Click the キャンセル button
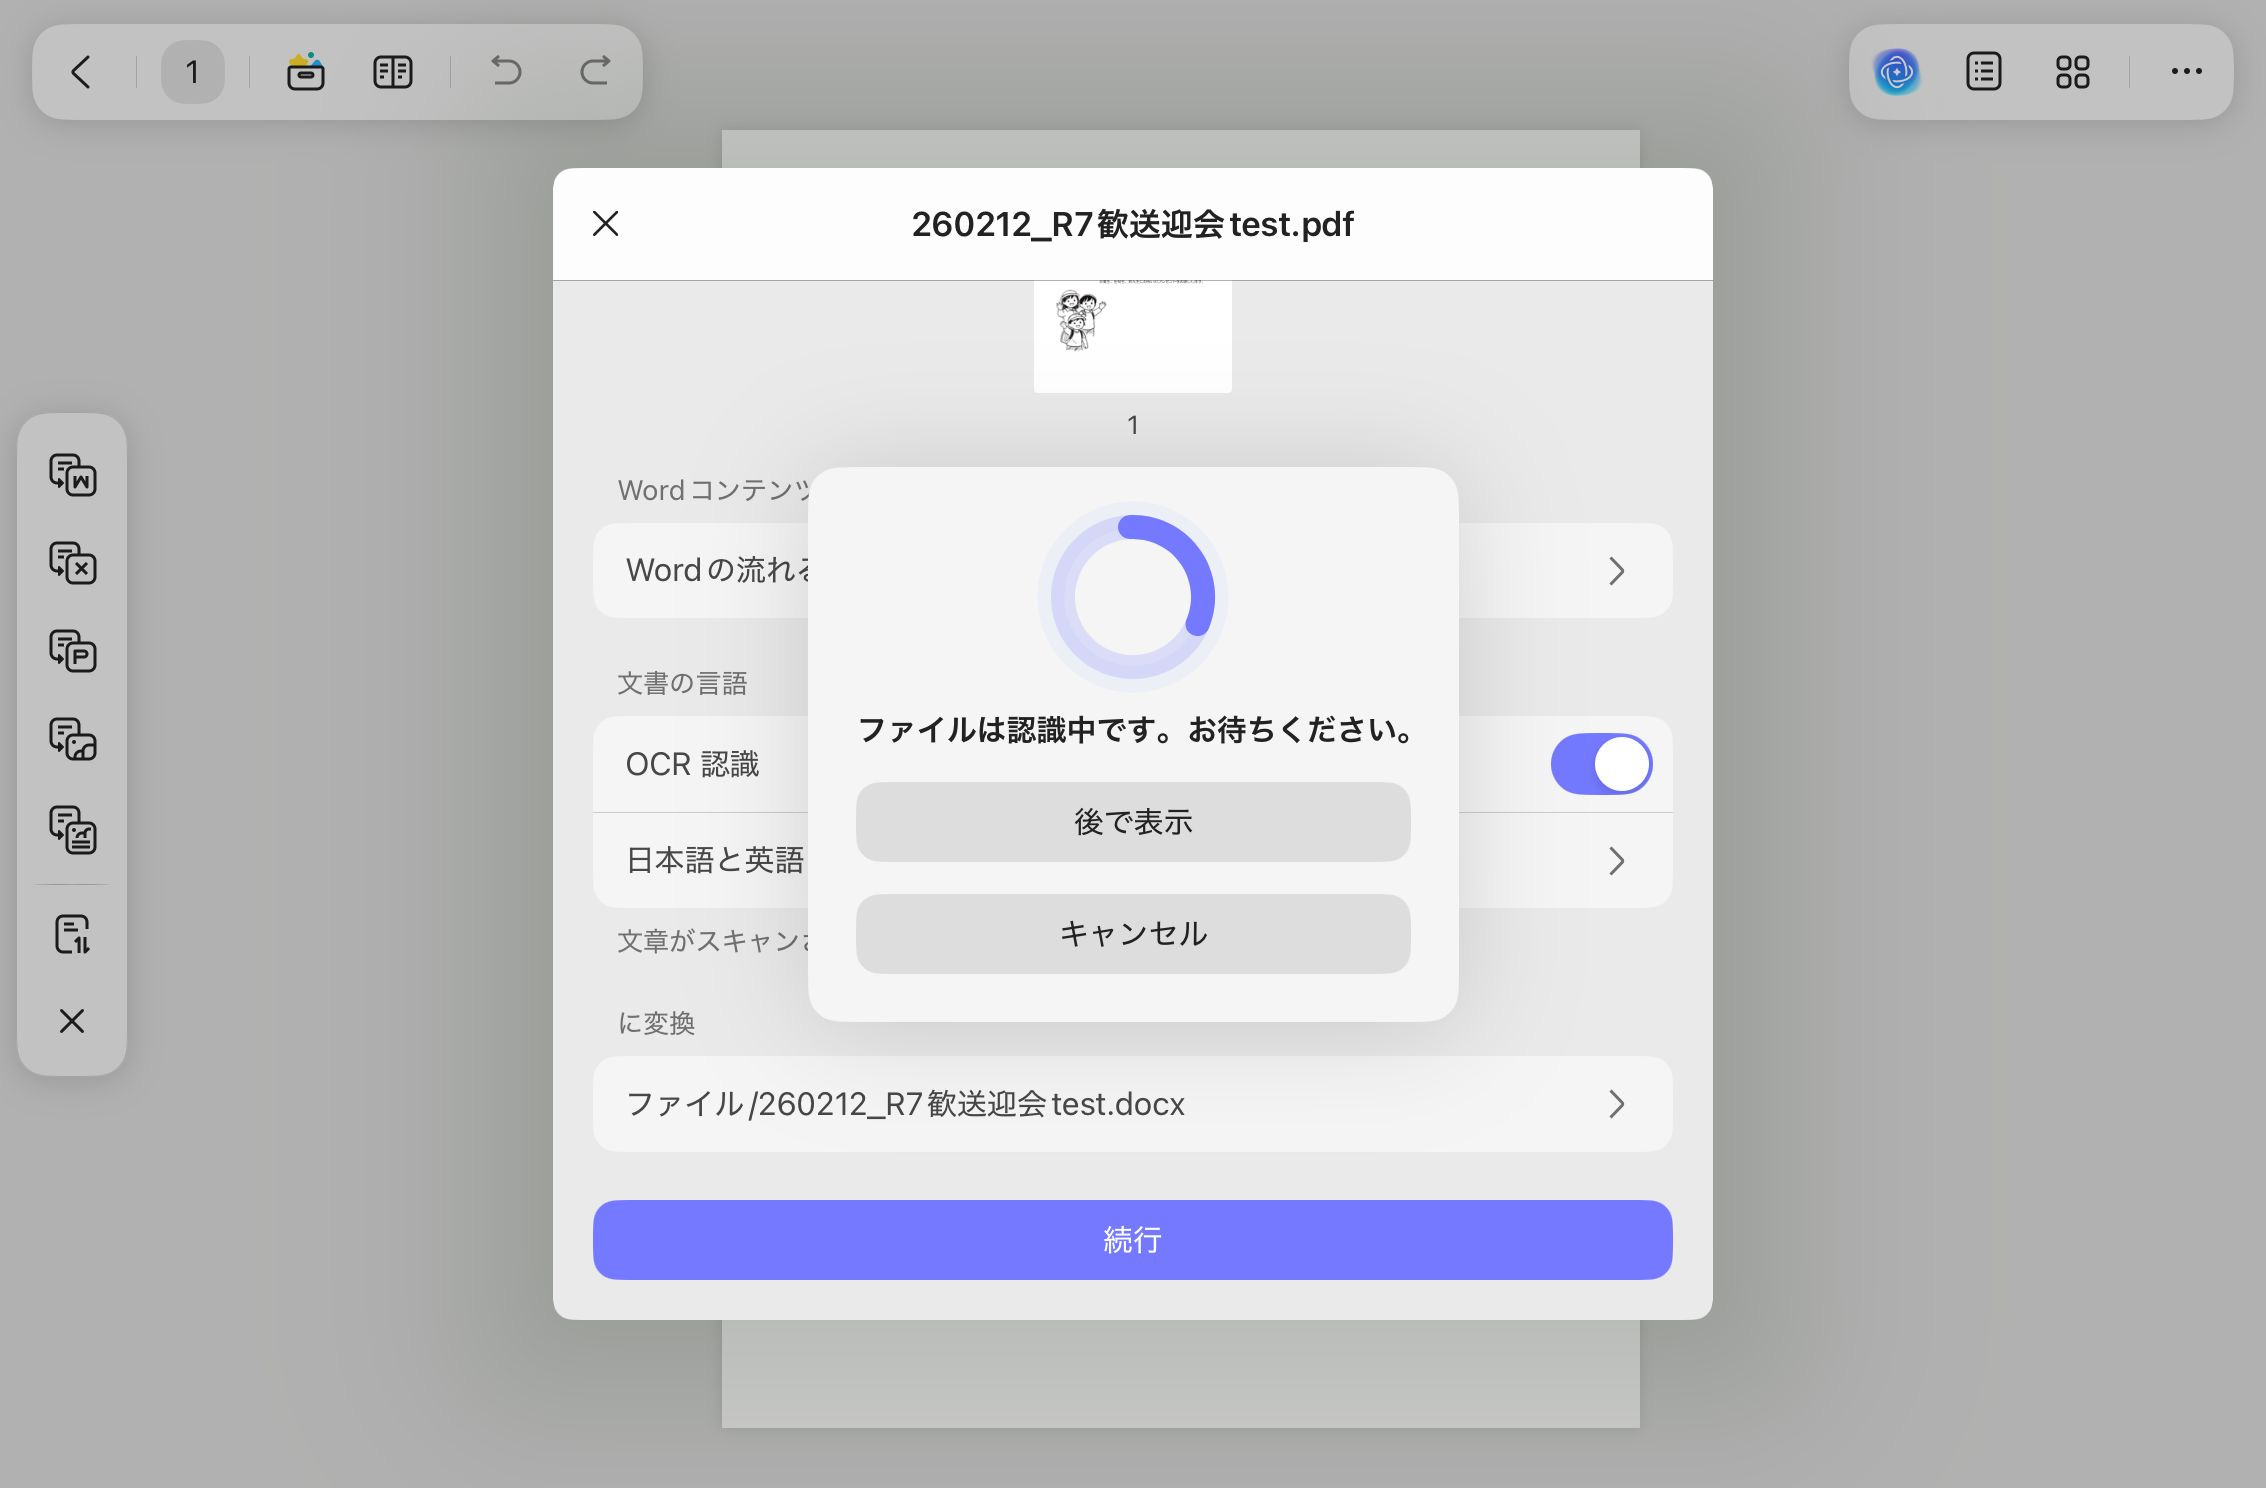 click(x=1132, y=934)
